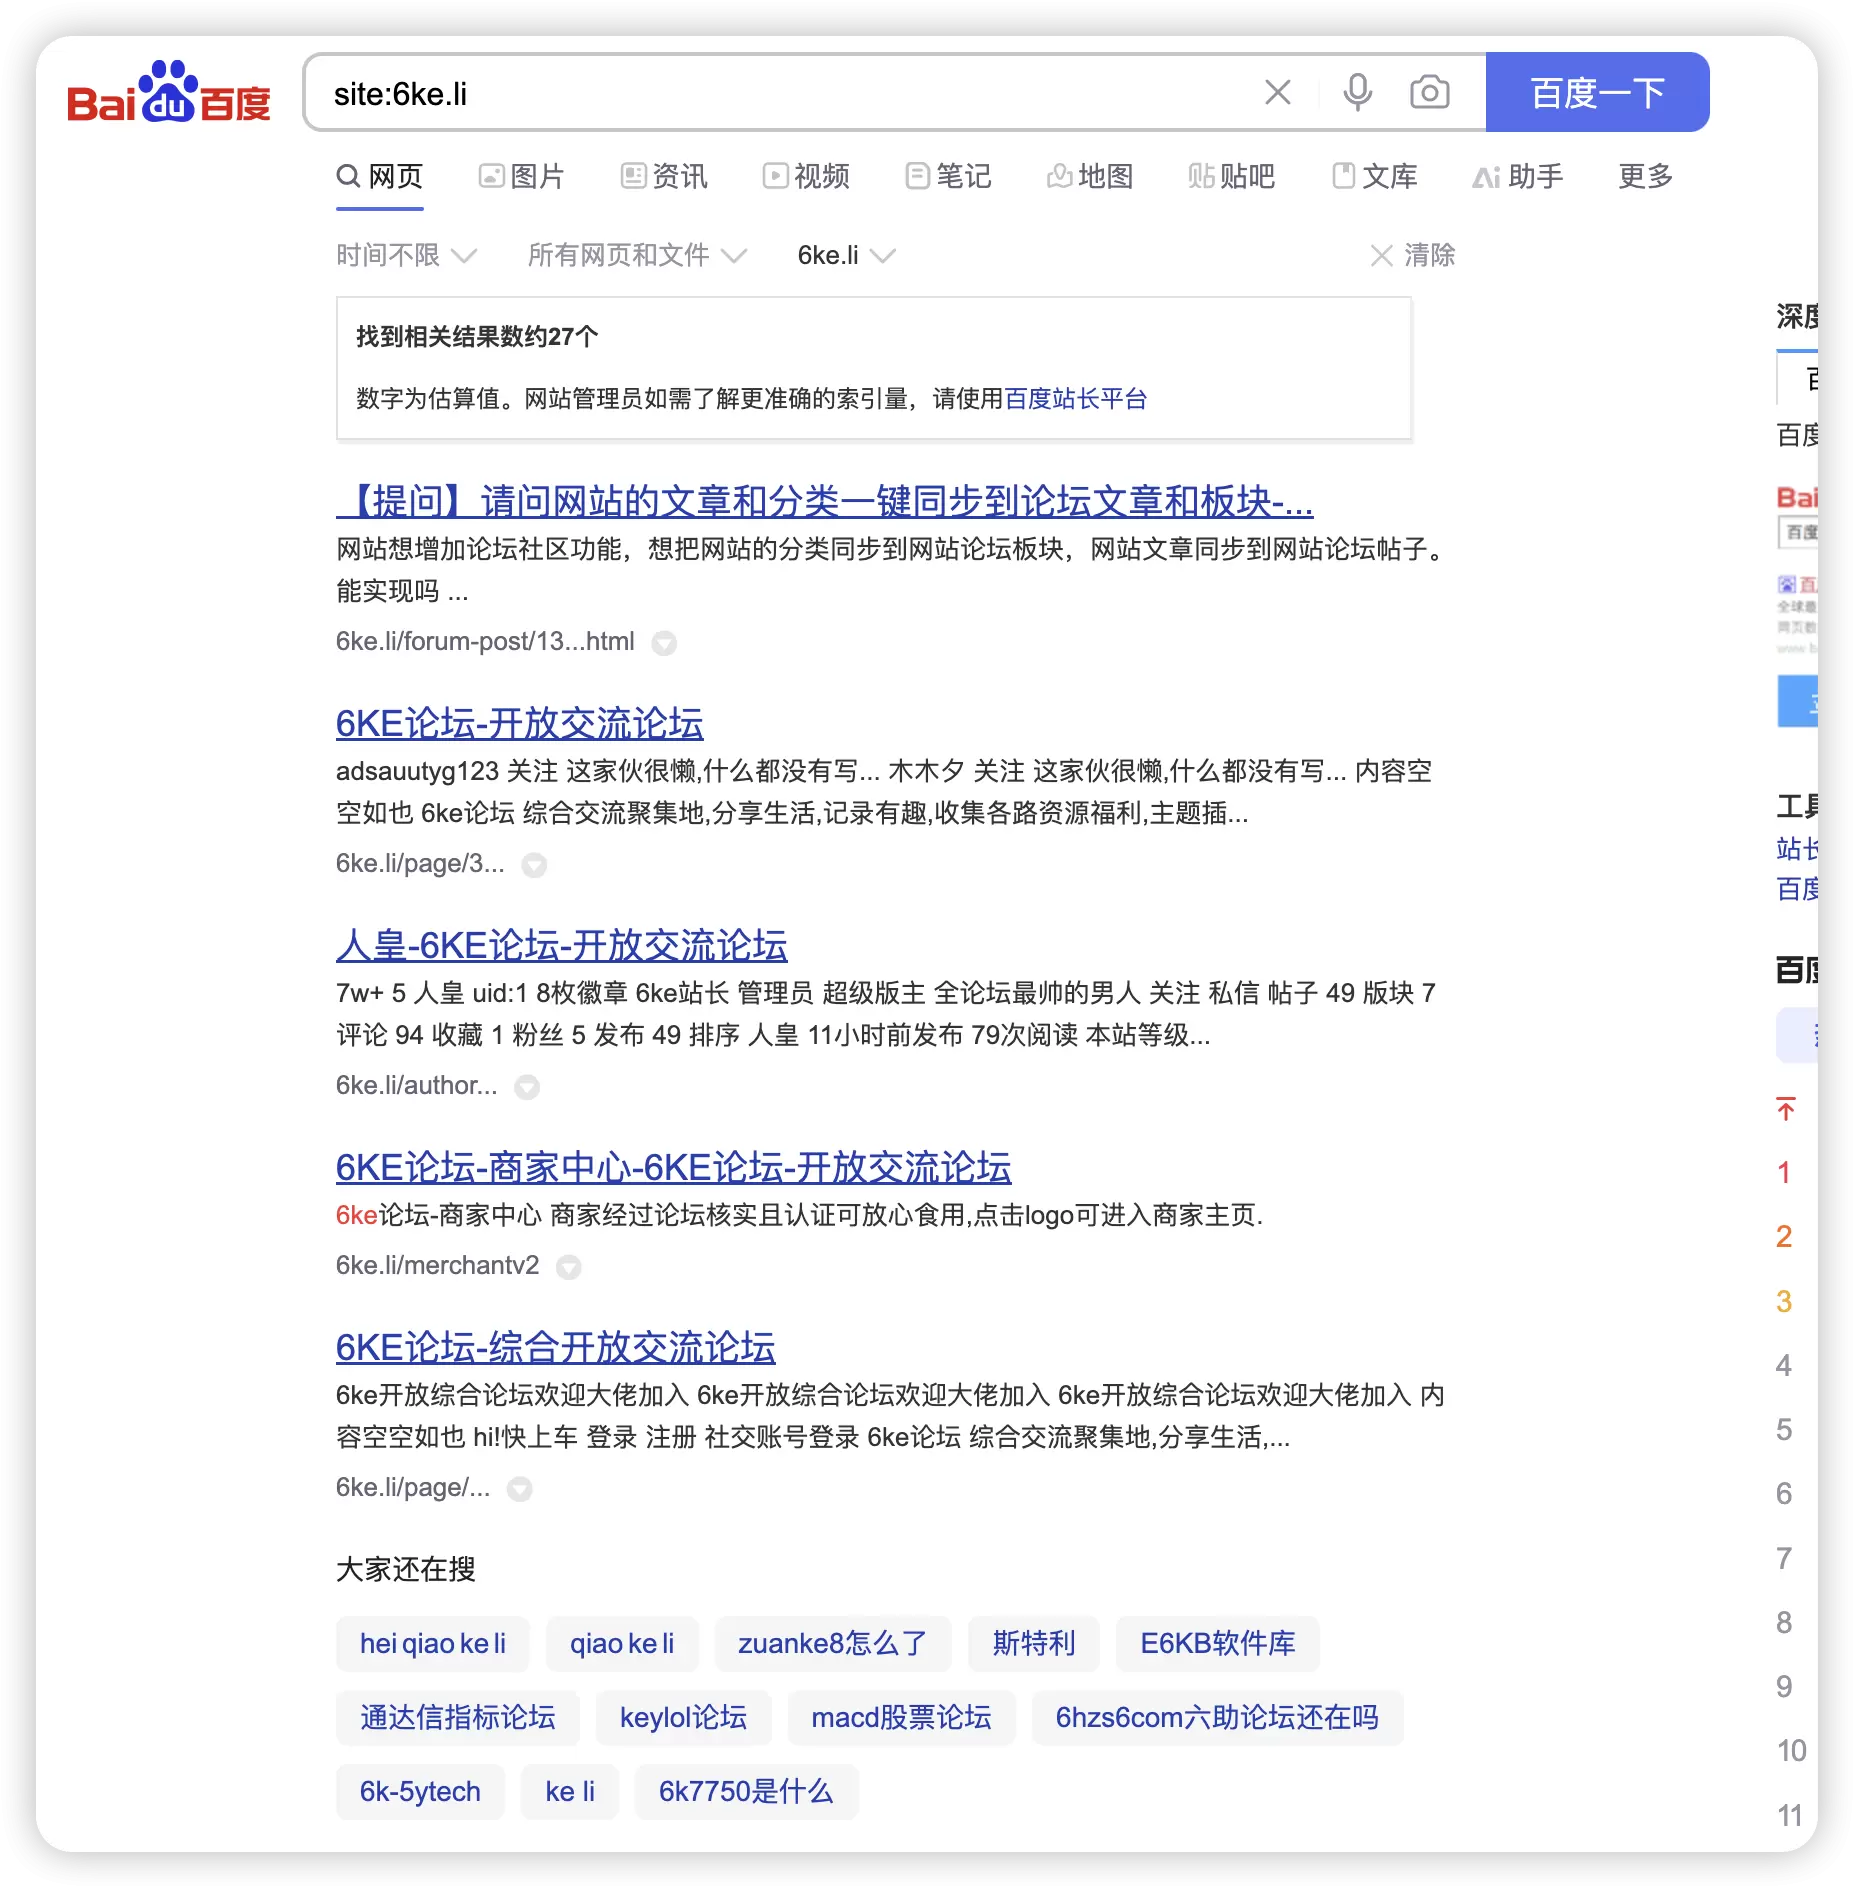Screen dimensions: 1854x1888
Task: Open the 所有网页和文件 file type dropdown
Action: pyautogui.click(x=637, y=256)
